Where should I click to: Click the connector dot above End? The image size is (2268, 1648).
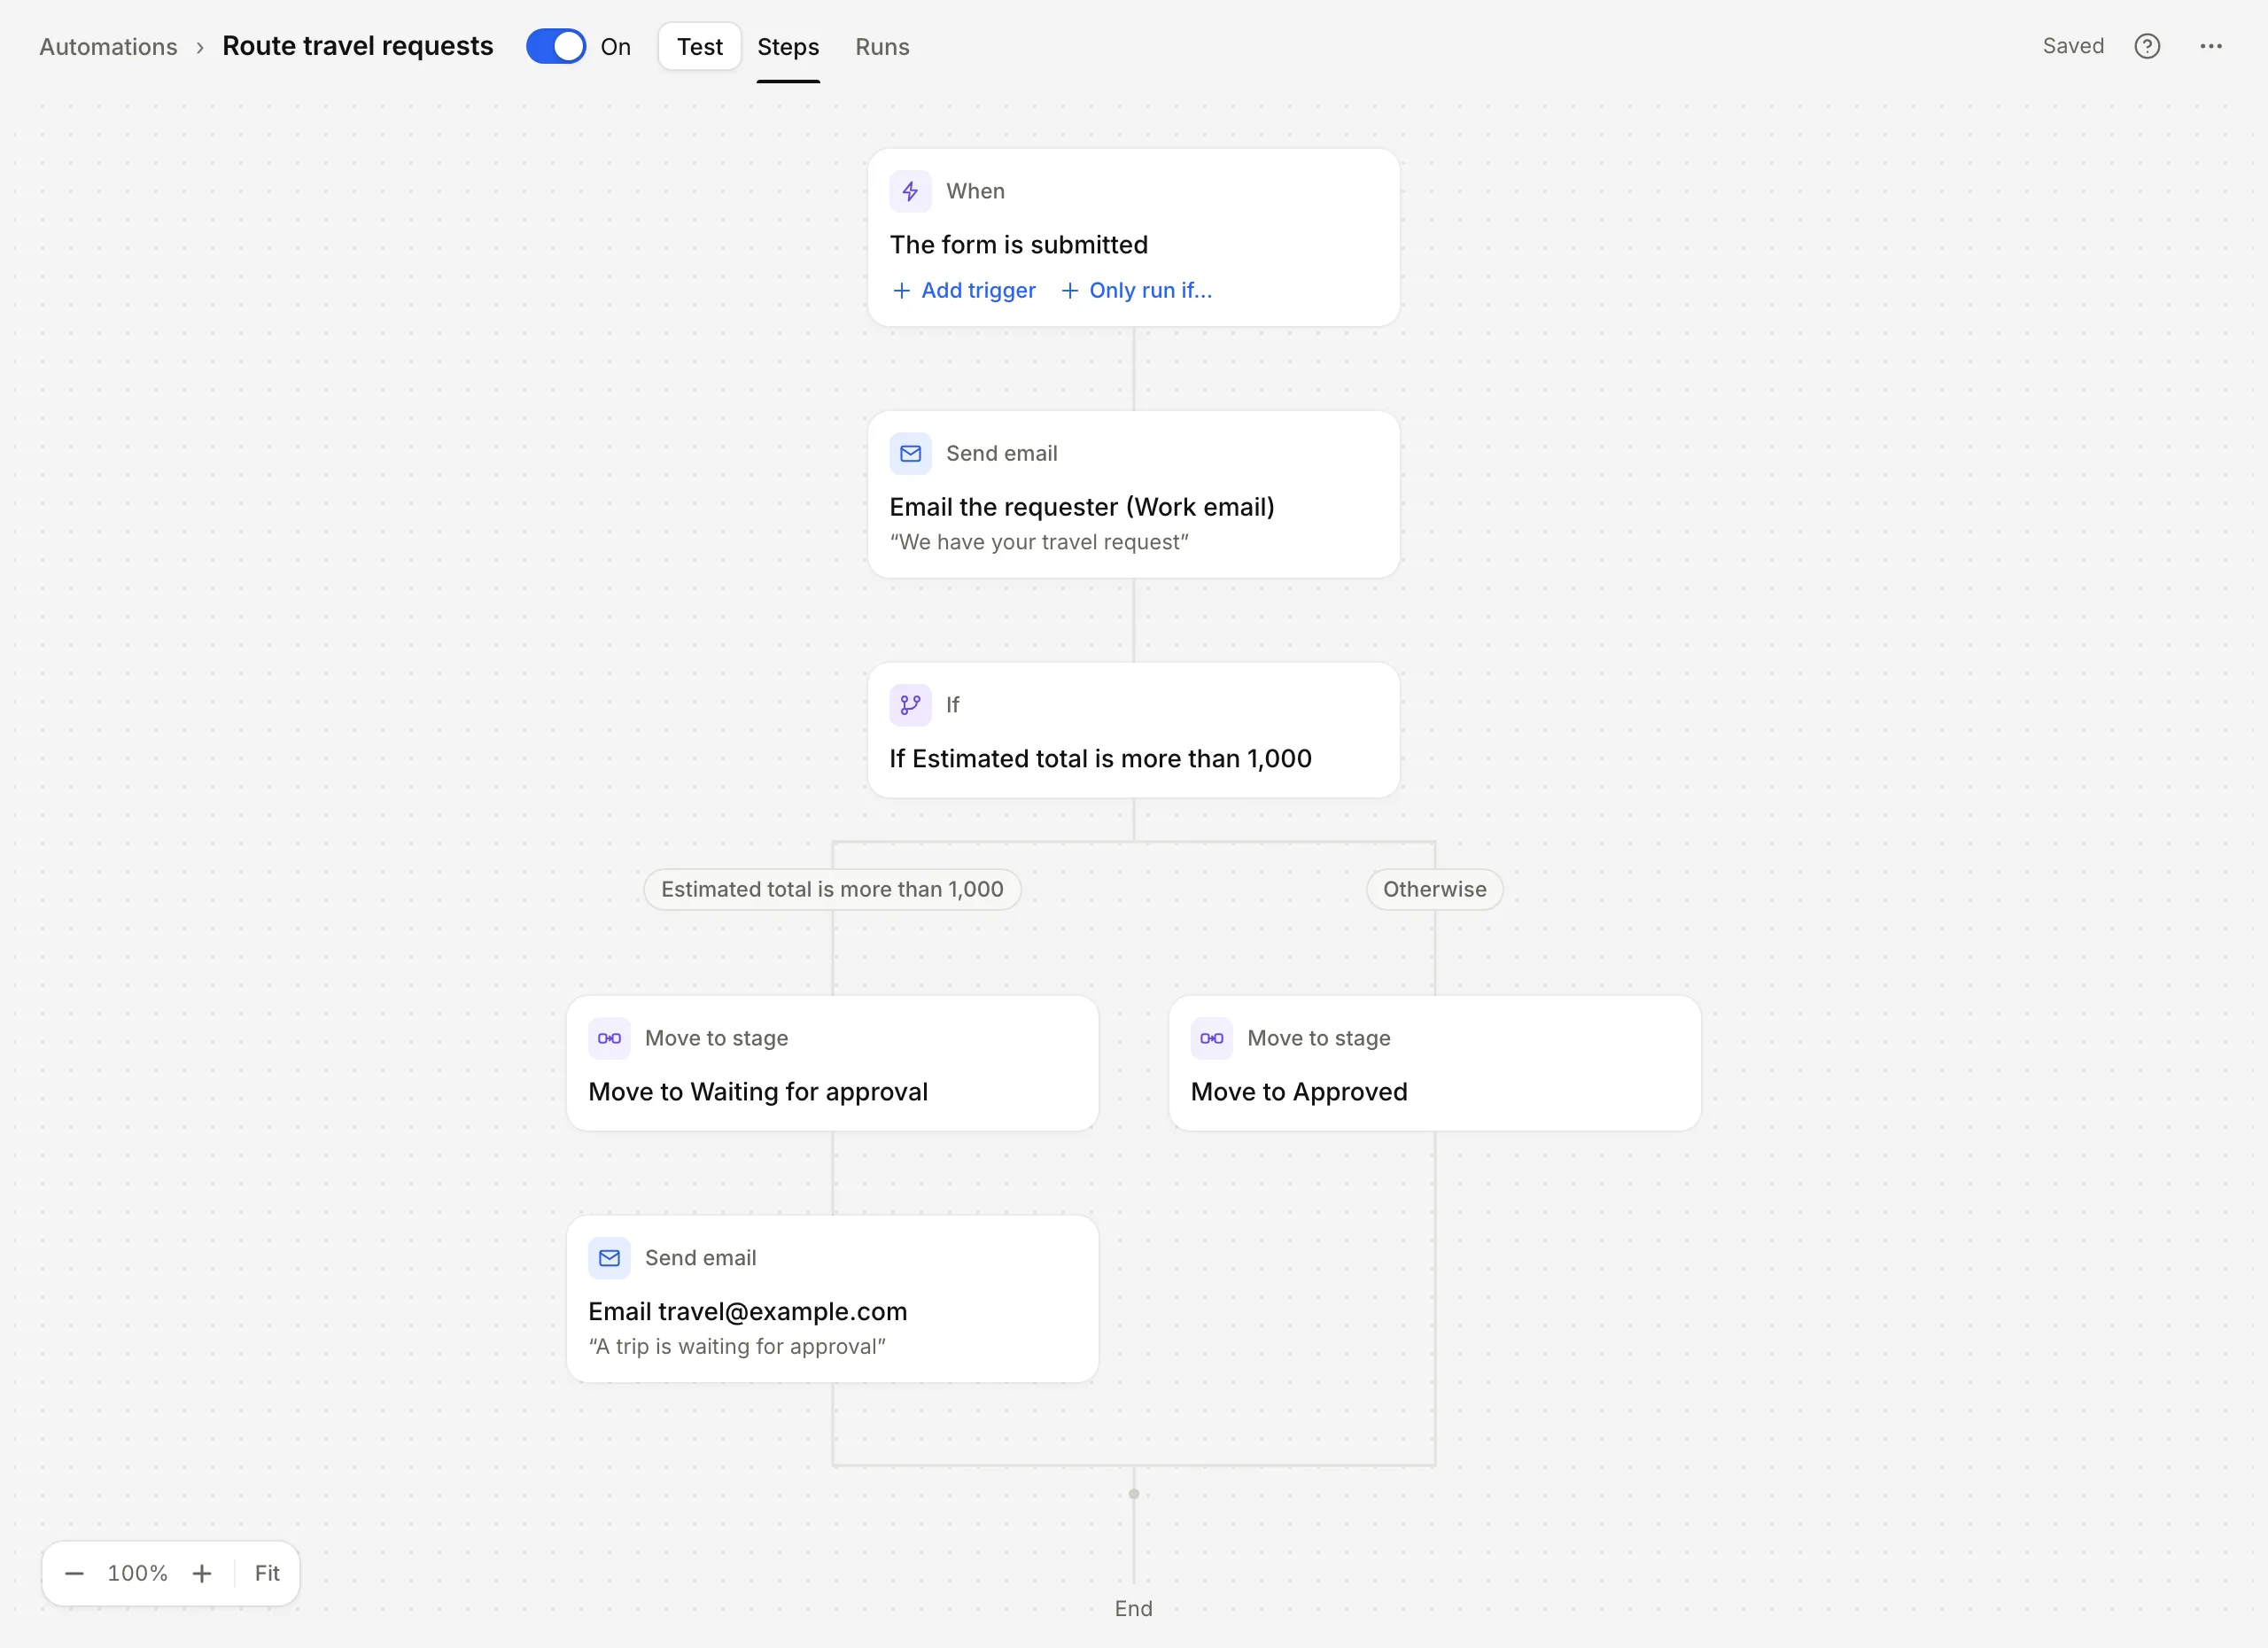[1134, 1494]
